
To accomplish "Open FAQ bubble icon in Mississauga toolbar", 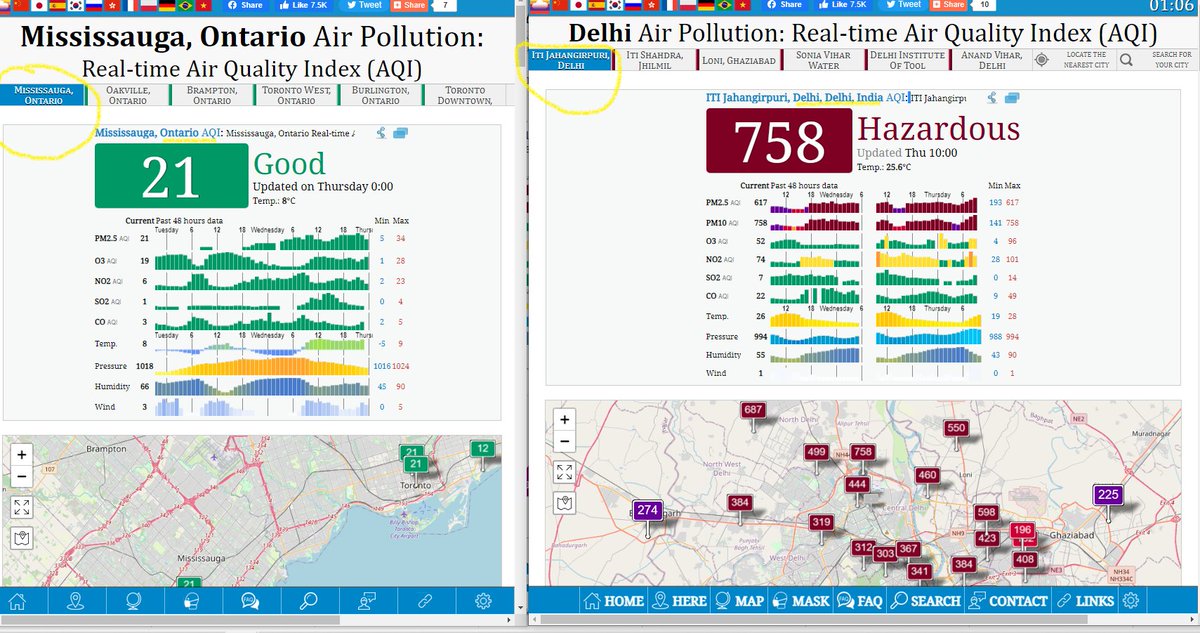I will [x=249, y=601].
